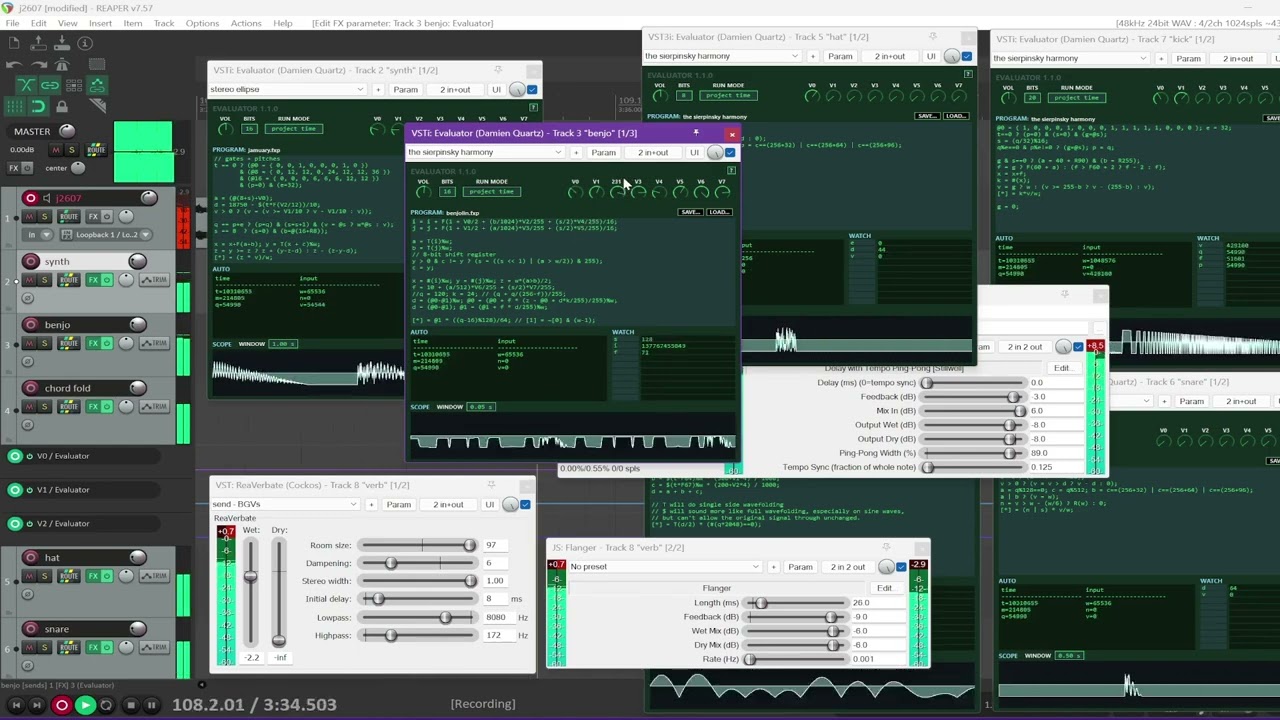Toggle bypass checkbox in ReaVerbate window
The image size is (1280, 720).
pos(525,504)
